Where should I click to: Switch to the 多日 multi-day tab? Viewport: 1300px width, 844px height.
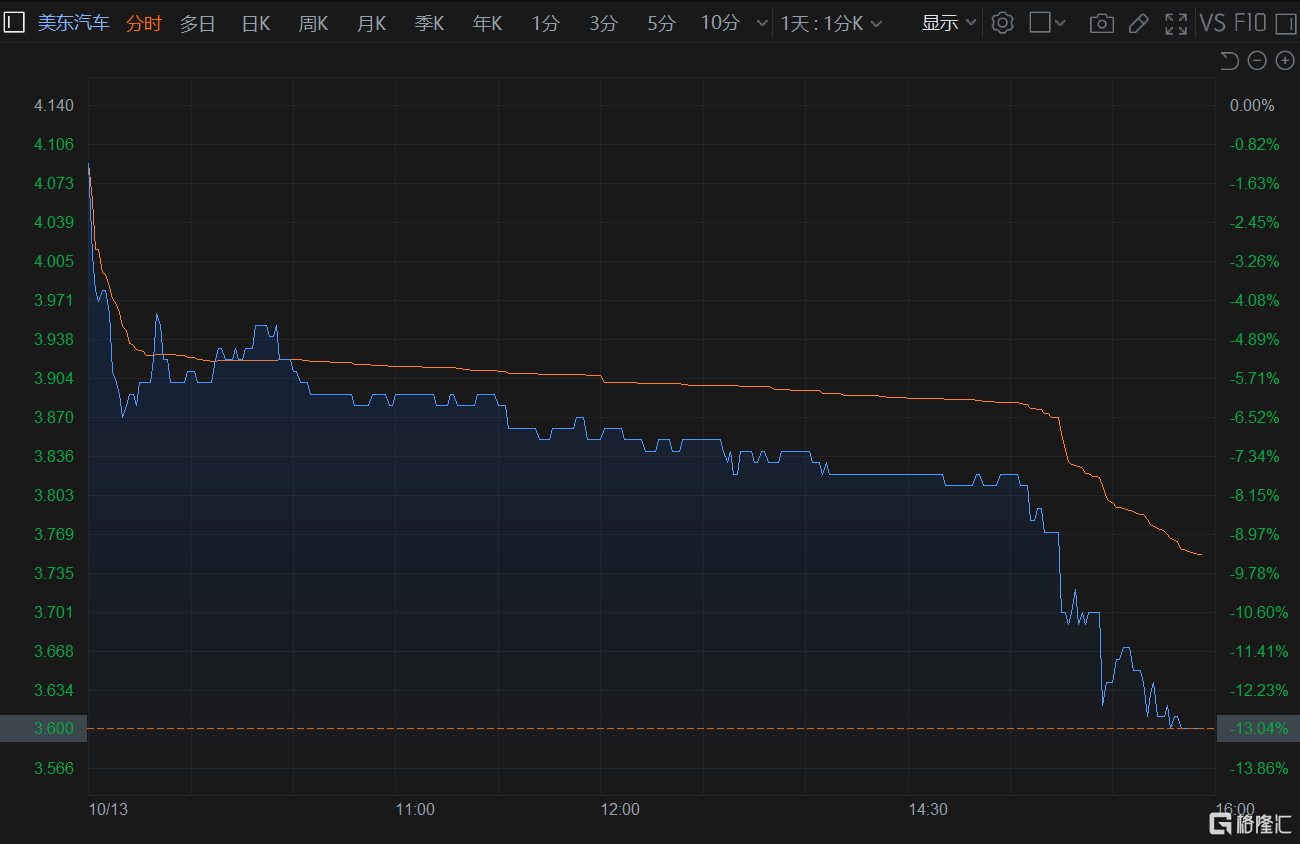[x=197, y=23]
